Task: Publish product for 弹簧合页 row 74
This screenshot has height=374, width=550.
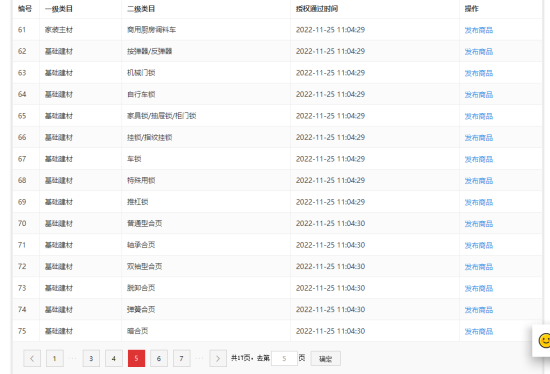Action: [x=478, y=310]
